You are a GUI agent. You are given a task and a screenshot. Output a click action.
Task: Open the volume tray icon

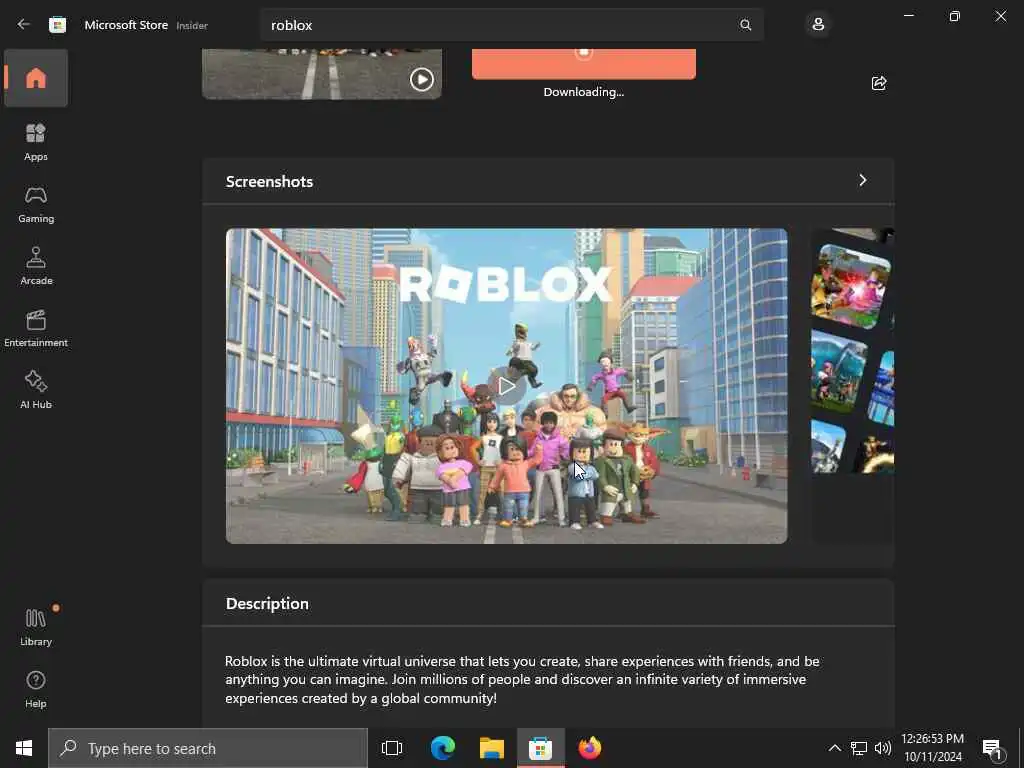point(882,748)
